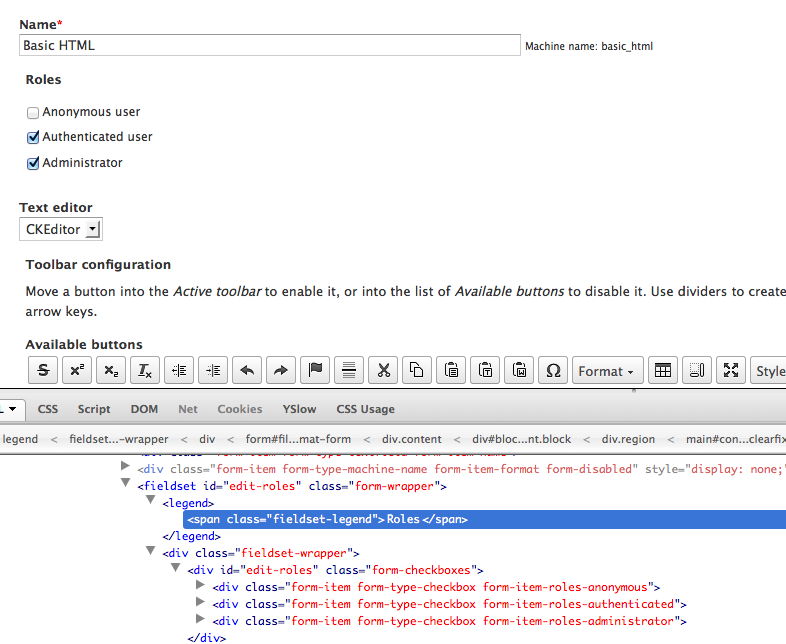Click the Horizontal Line button

349,370
